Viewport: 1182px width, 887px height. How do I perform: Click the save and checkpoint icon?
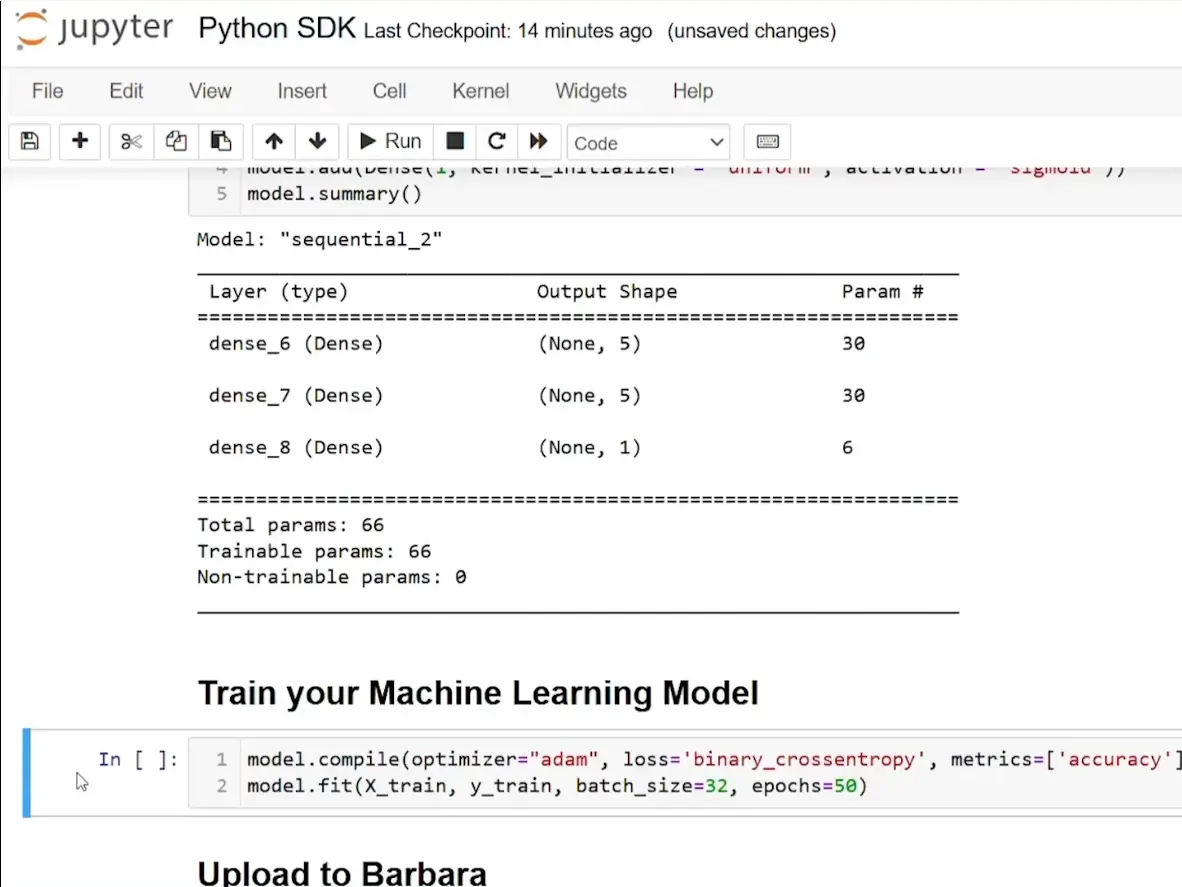click(x=30, y=142)
